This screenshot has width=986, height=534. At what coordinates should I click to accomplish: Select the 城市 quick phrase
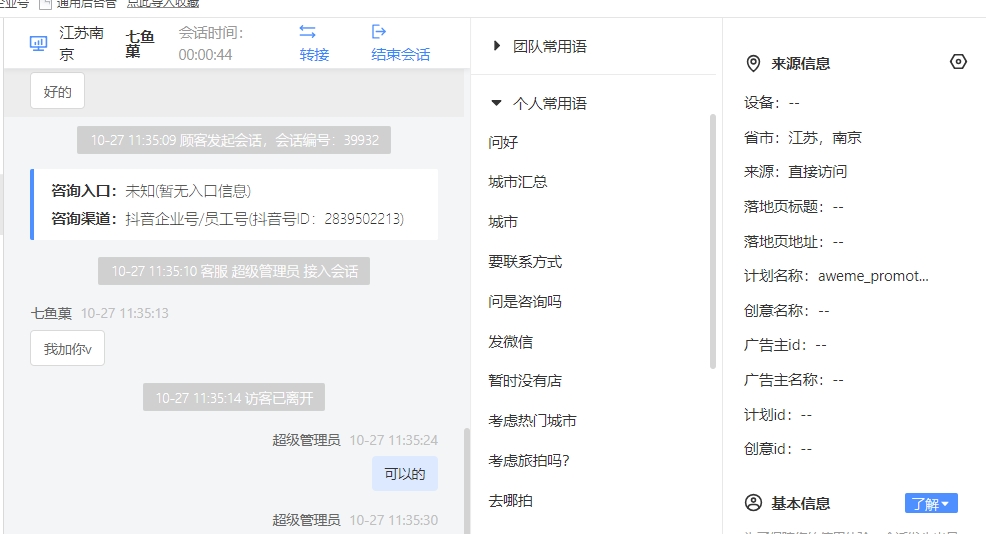503,222
